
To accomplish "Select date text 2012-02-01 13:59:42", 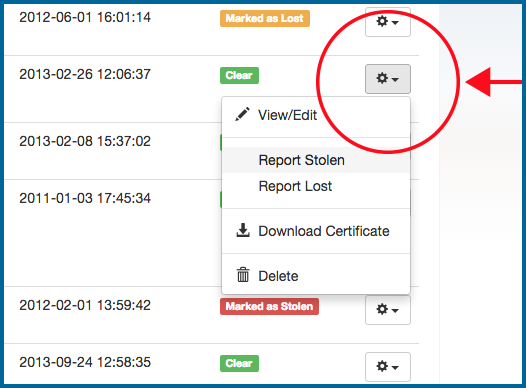I will tap(85, 306).
